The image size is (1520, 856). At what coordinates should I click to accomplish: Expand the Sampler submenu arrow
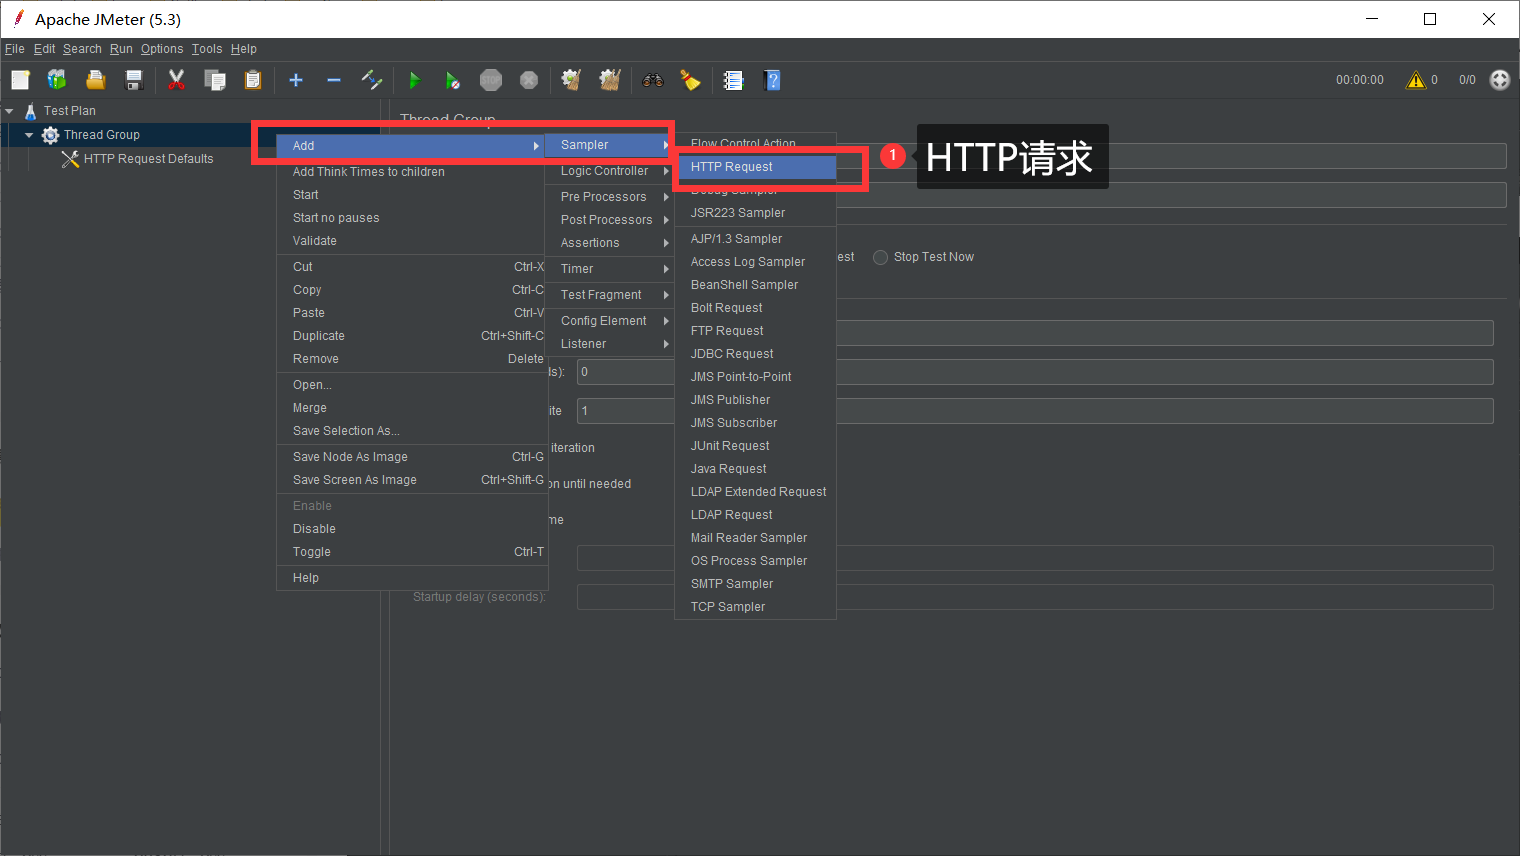[x=666, y=145]
